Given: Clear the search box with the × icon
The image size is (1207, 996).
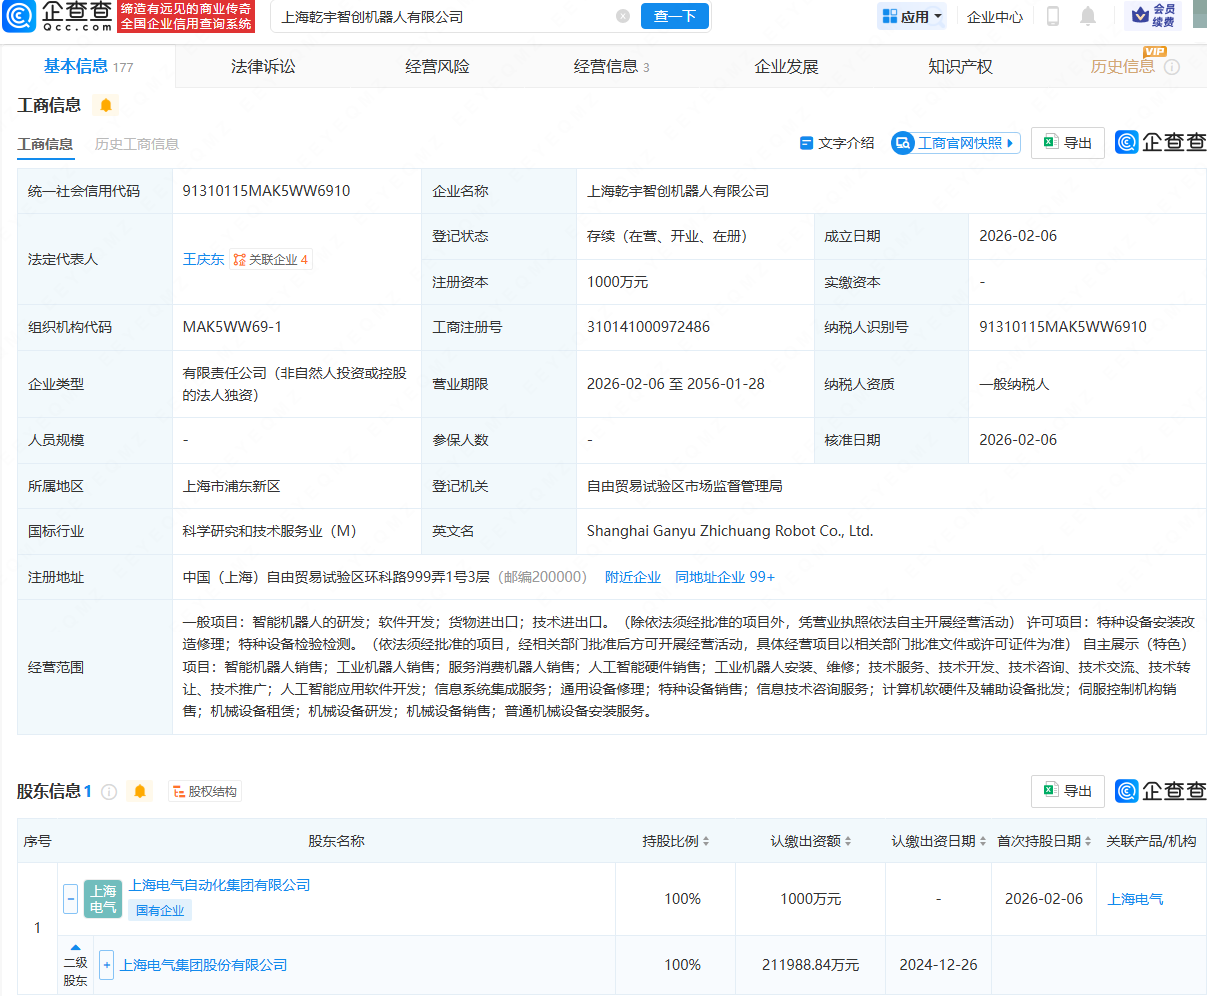Looking at the screenshot, I should (x=623, y=16).
